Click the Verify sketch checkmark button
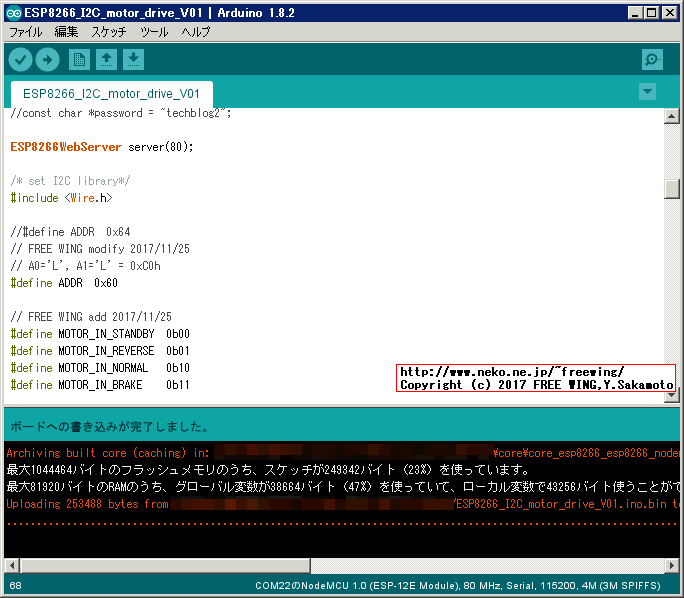684x598 pixels. coord(20,59)
